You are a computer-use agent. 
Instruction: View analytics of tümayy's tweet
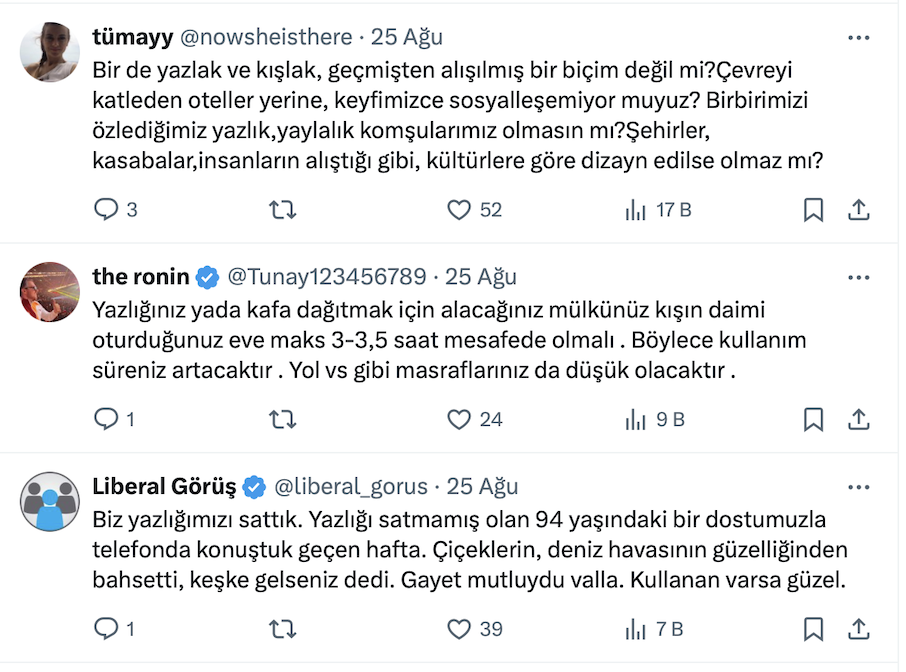coord(635,209)
